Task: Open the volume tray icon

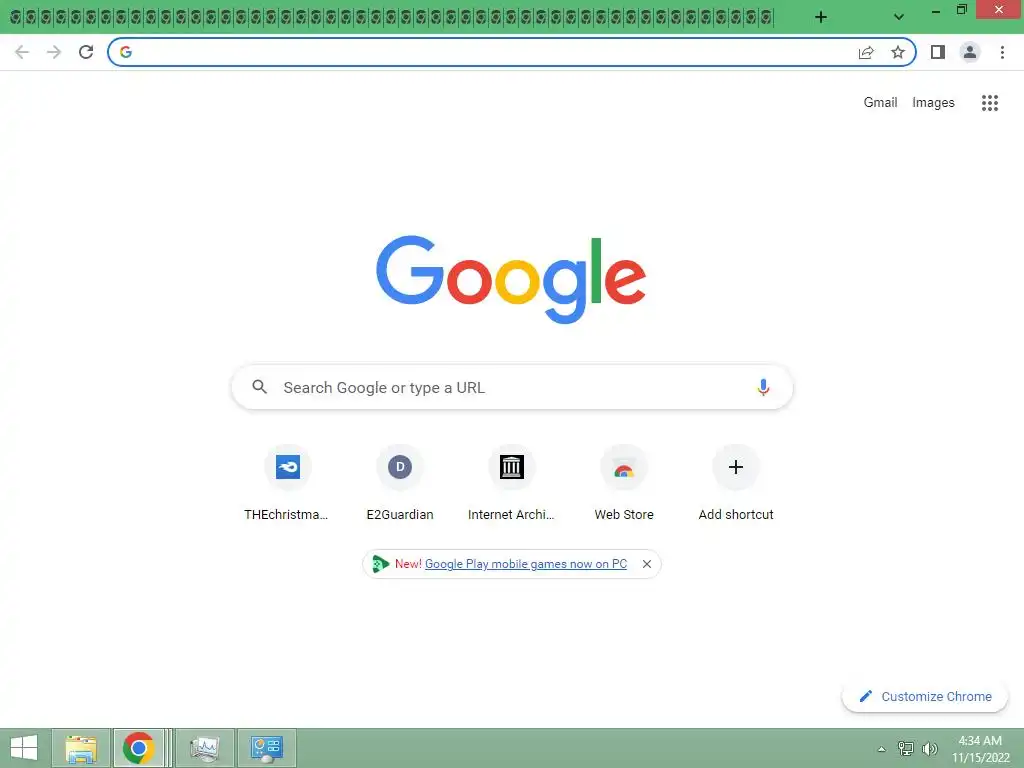Action: click(929, 748)
